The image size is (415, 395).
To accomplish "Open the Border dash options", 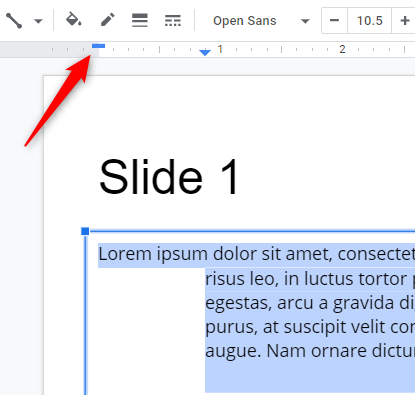I will [x=173, y=20].
